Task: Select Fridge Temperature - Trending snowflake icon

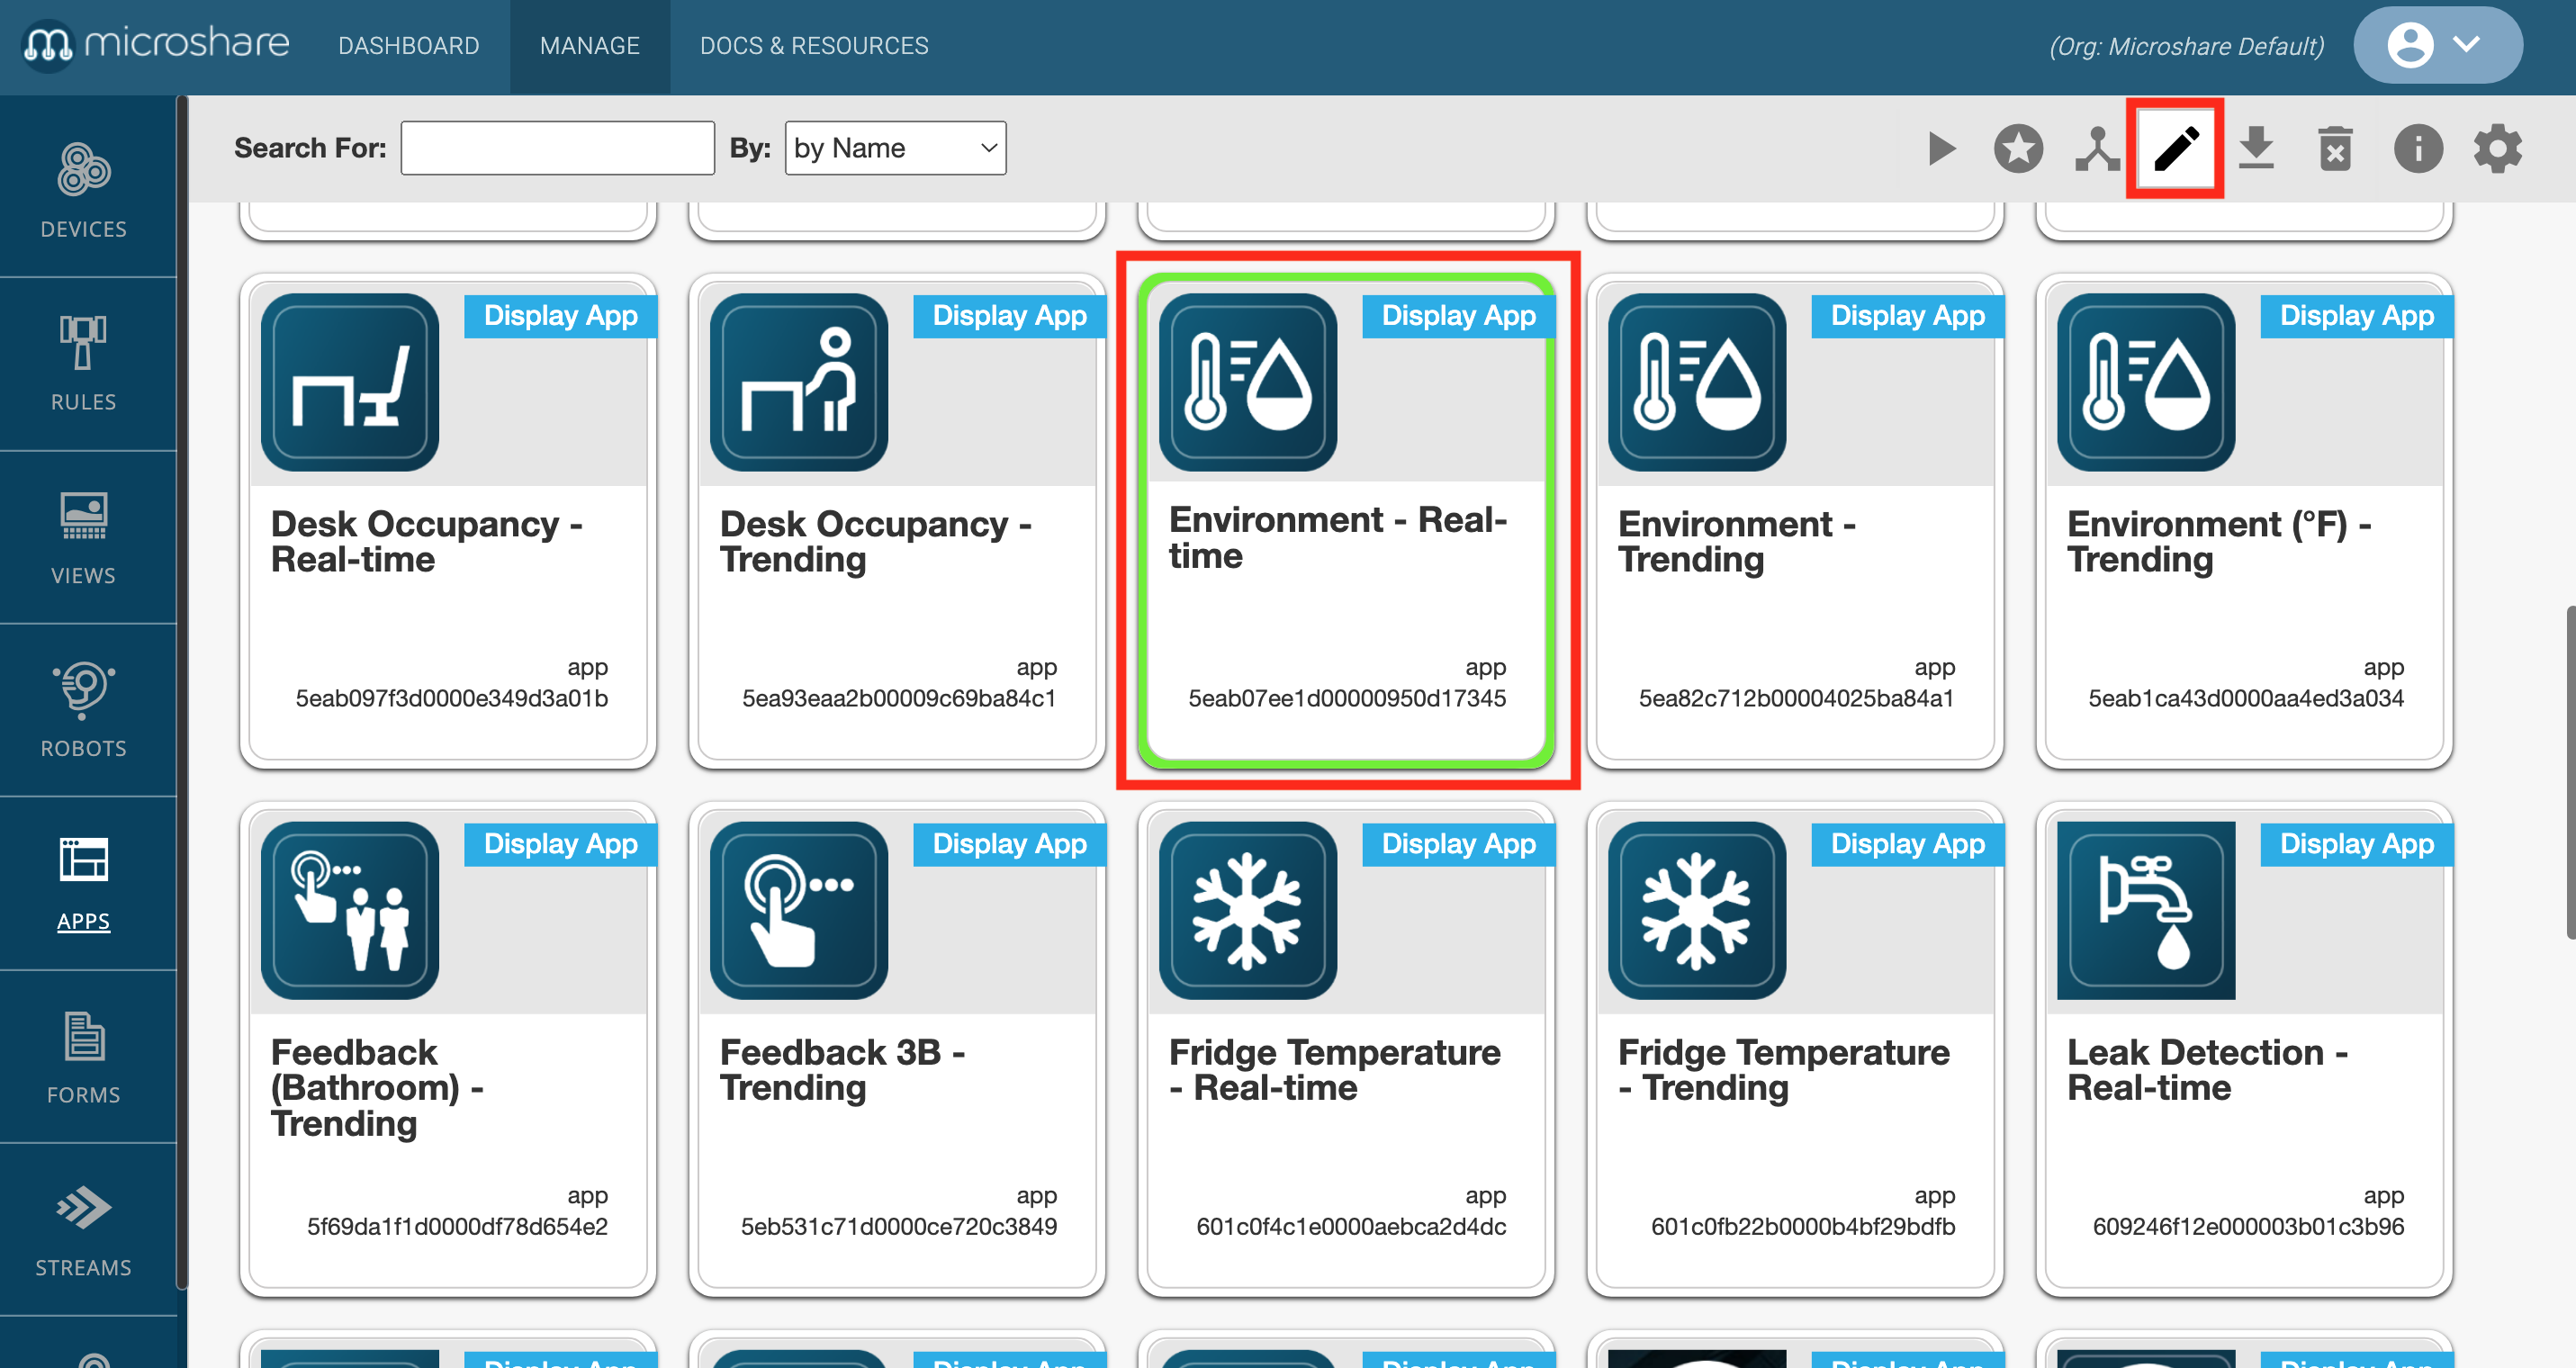Action: (1697, 910)
